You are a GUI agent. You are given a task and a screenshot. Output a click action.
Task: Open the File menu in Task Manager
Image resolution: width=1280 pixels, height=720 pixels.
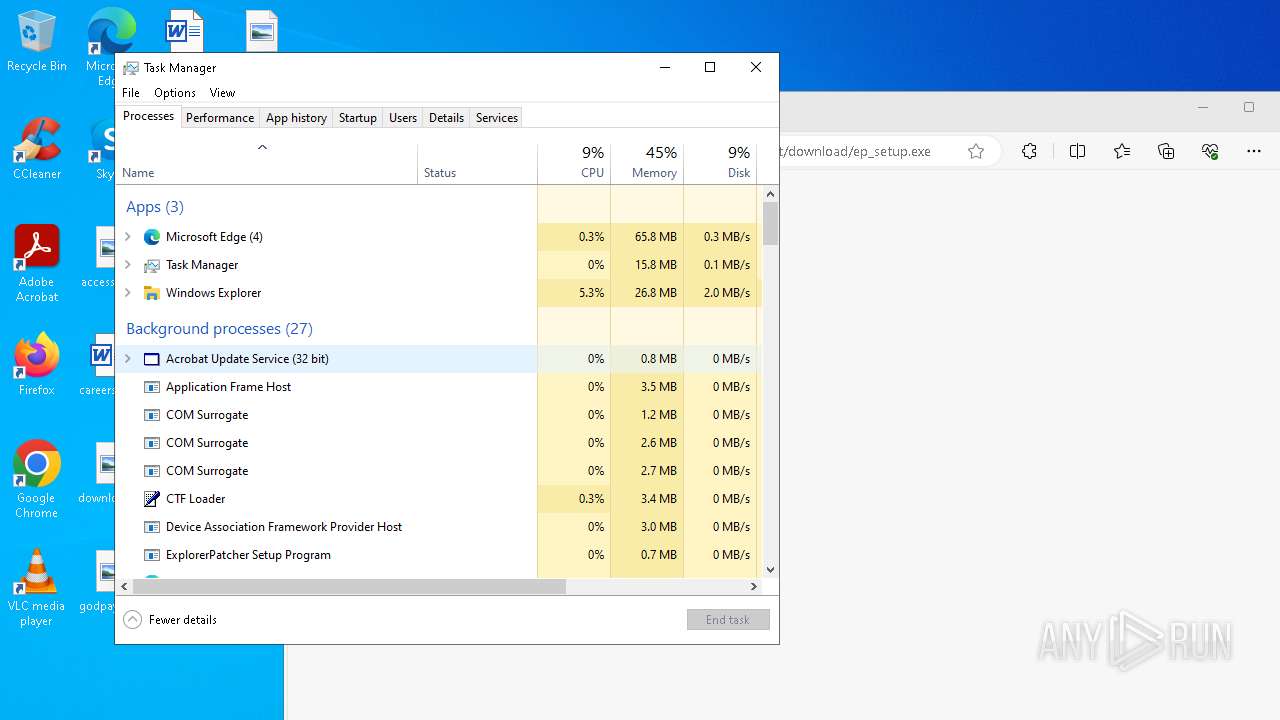[x=131, y=93]
